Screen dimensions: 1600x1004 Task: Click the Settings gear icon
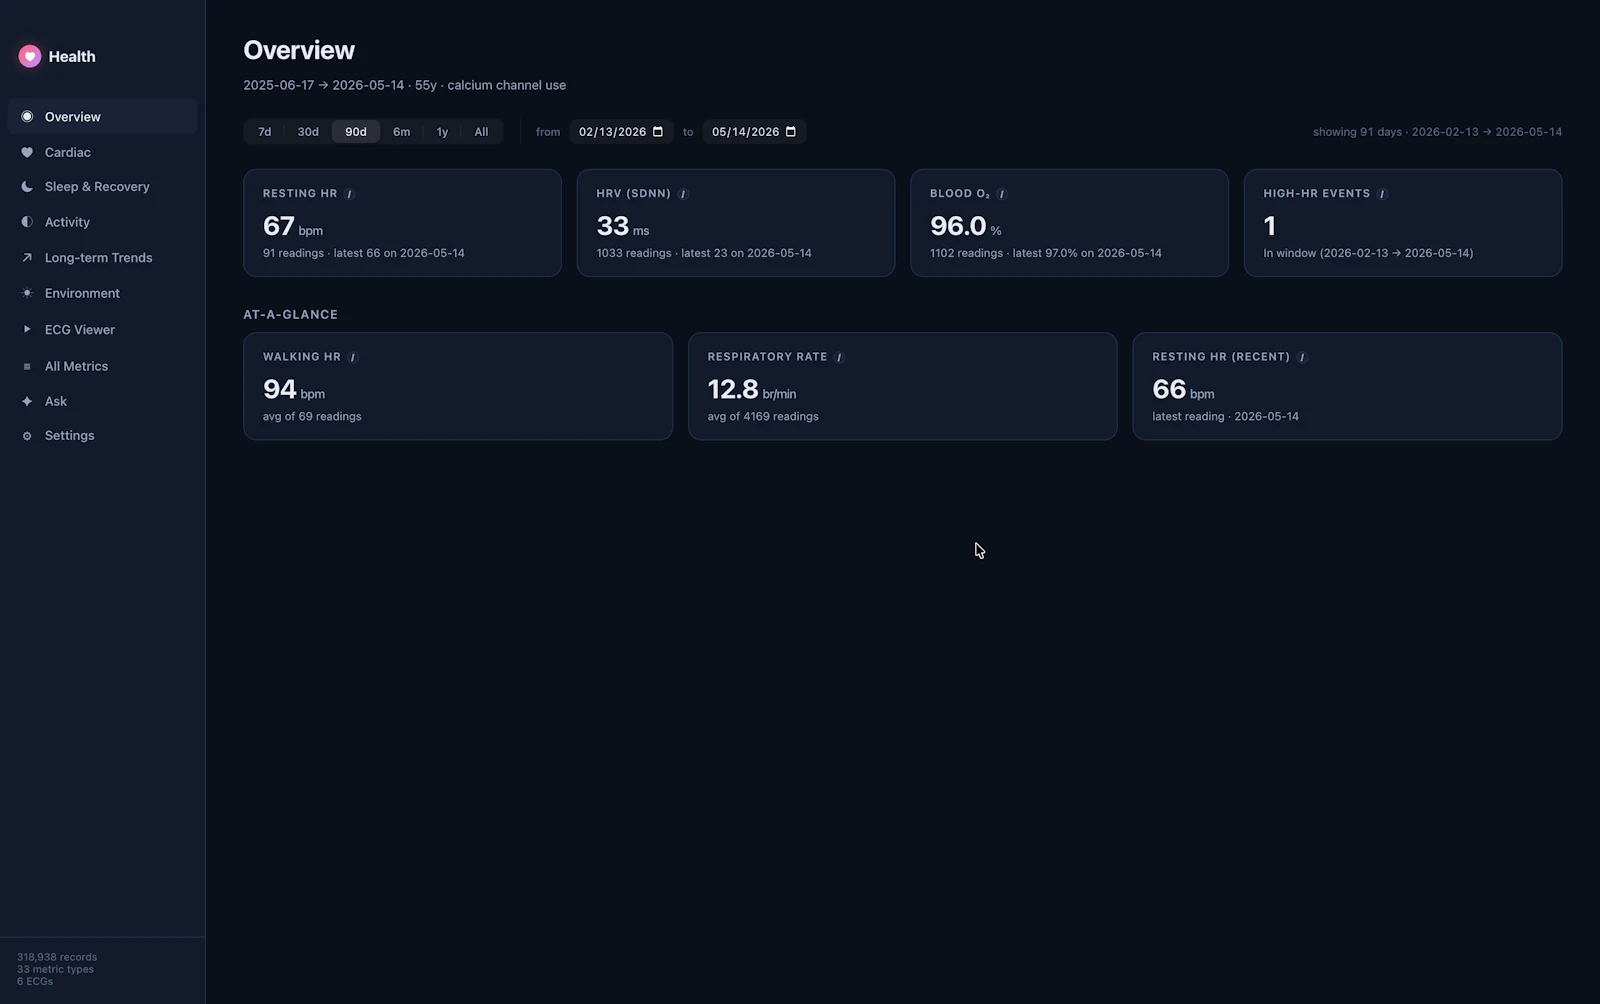click(x=27, y=436)
